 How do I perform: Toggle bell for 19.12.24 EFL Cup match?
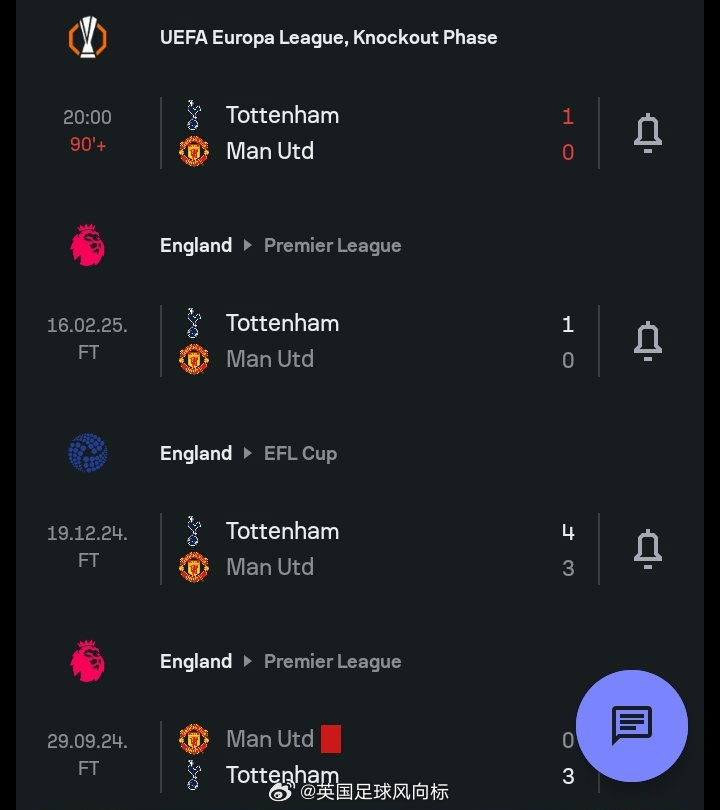[x=648, y=549]
